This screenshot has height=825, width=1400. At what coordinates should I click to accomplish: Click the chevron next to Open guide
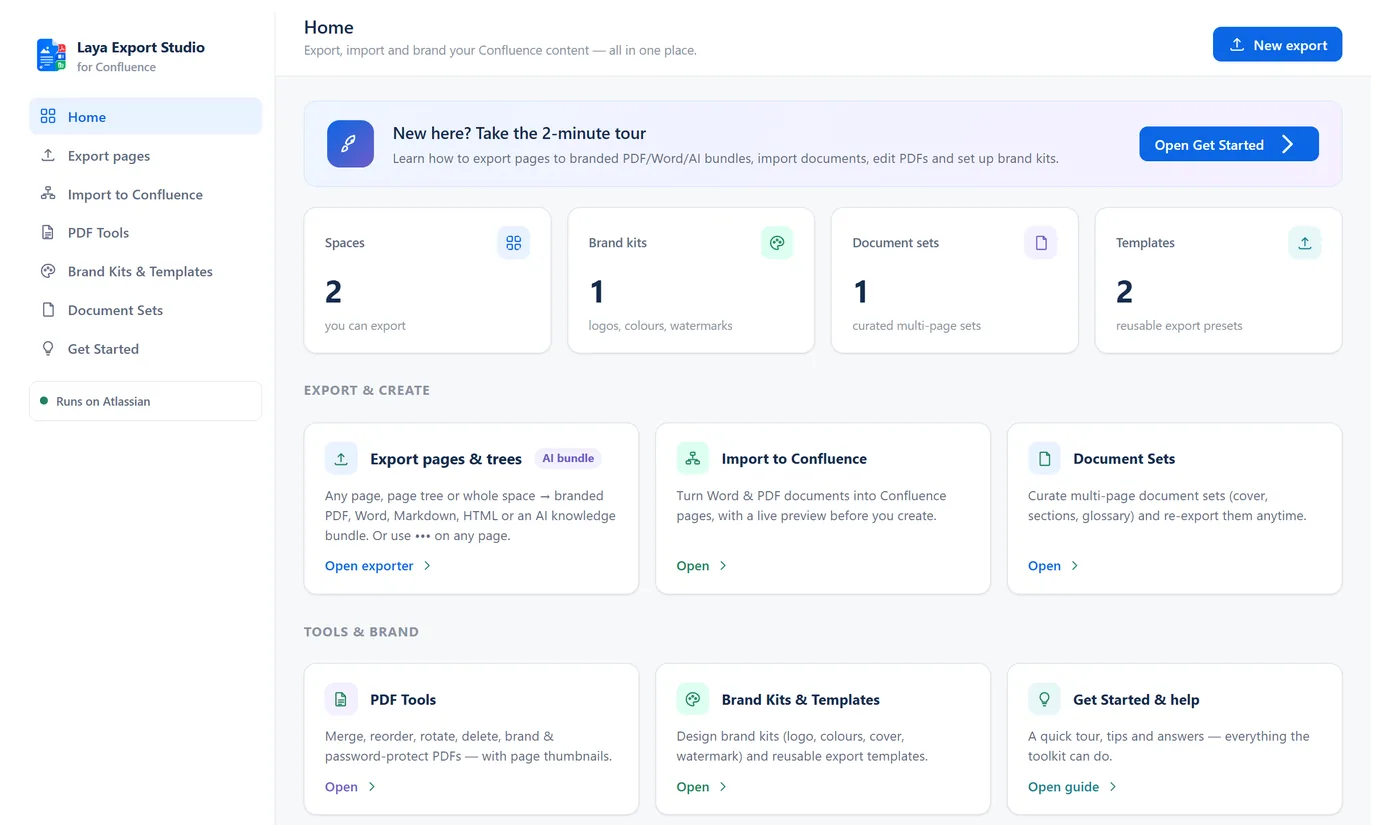1113,787
